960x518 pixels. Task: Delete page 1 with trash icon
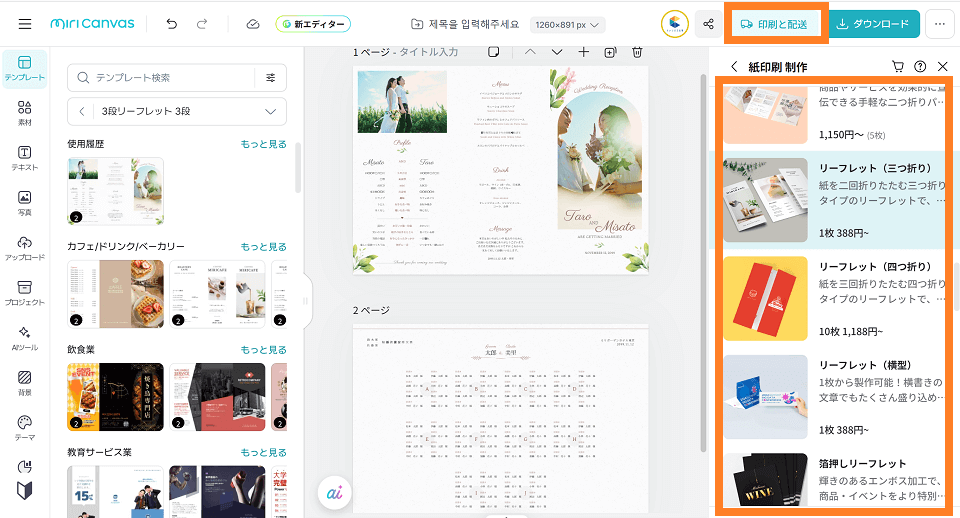click(638, 52)
